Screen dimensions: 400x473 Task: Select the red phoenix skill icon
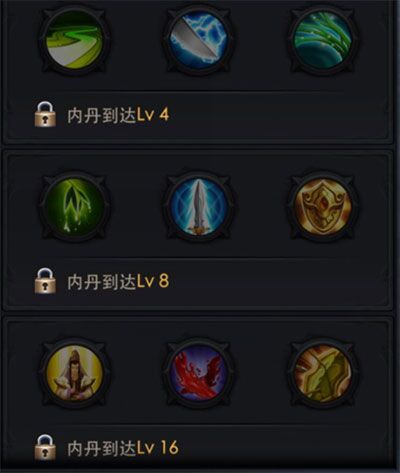coord(199,373)
